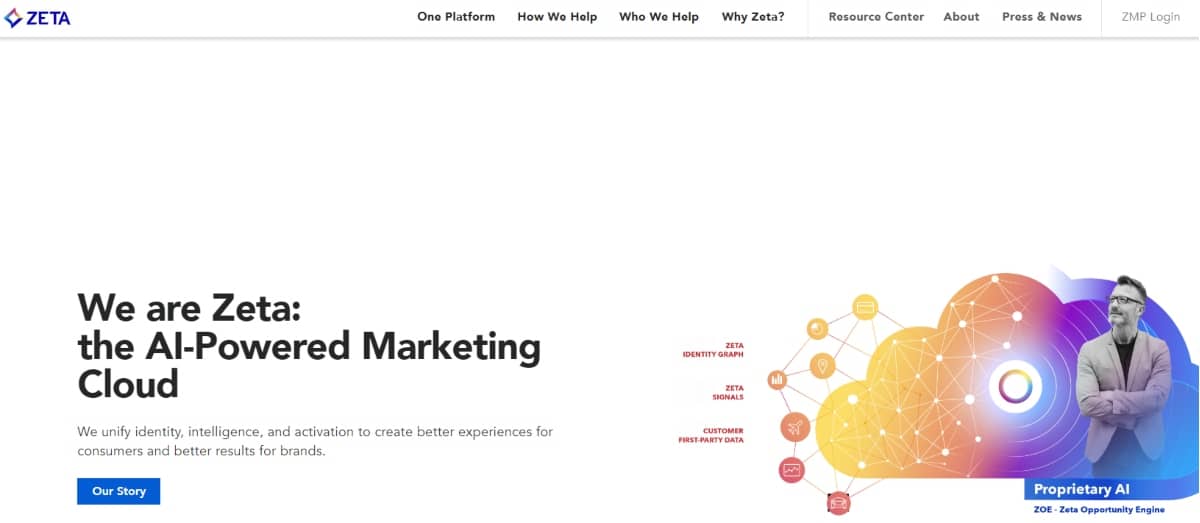This screenshot has height=523, width=1200.
Task: Click the Zeta logo in the header
Action: 37,17
